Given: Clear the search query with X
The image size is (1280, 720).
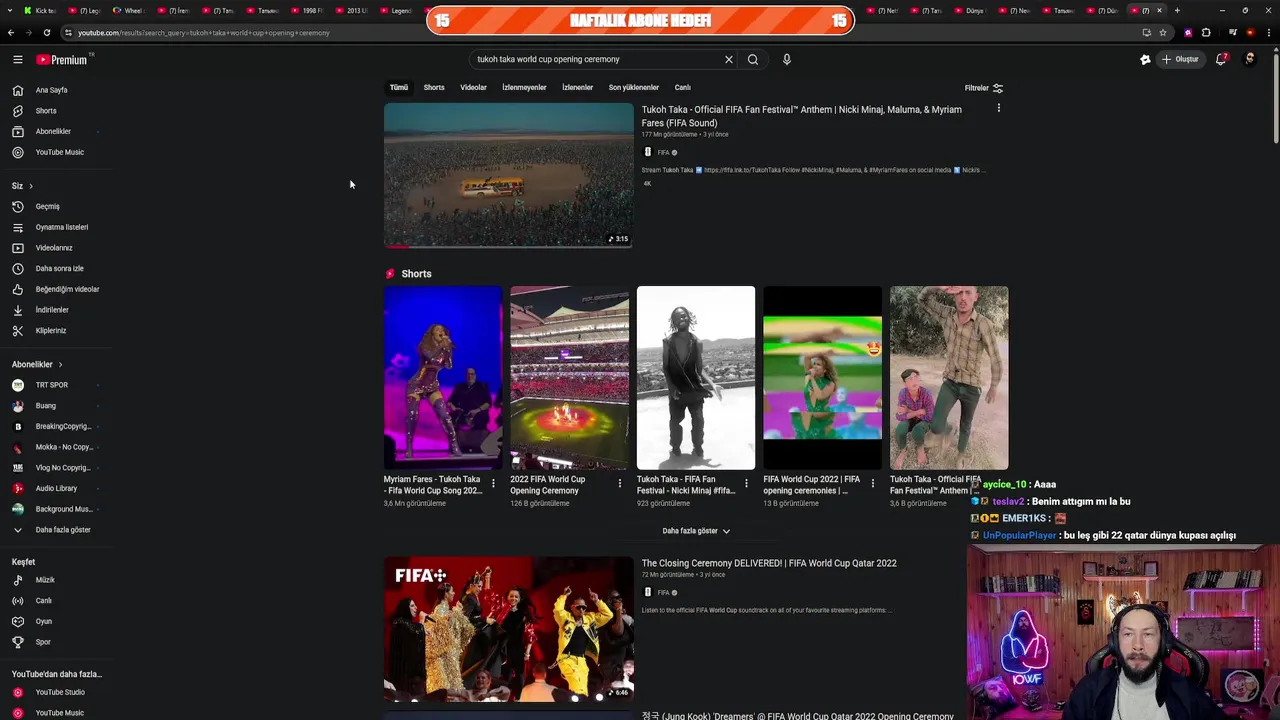Looking at the screenshot, I should click(x=729, y=59).
